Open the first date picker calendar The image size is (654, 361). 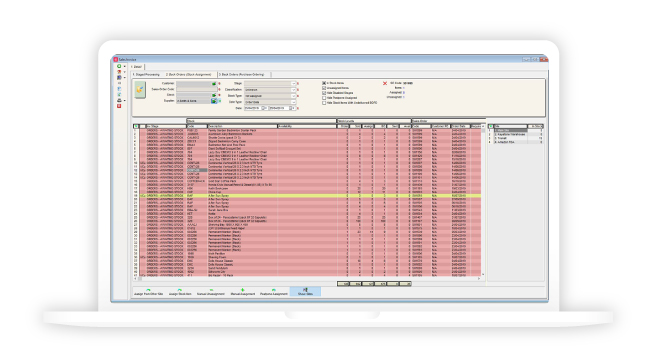coord(264,108)
